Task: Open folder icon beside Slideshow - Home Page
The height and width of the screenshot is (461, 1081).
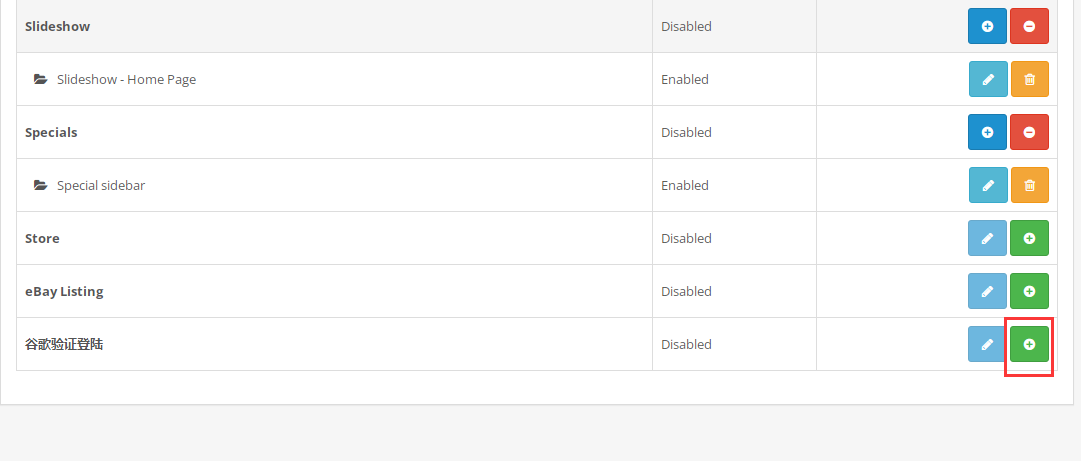Action: pyautogui.click(x=41, y=79)
